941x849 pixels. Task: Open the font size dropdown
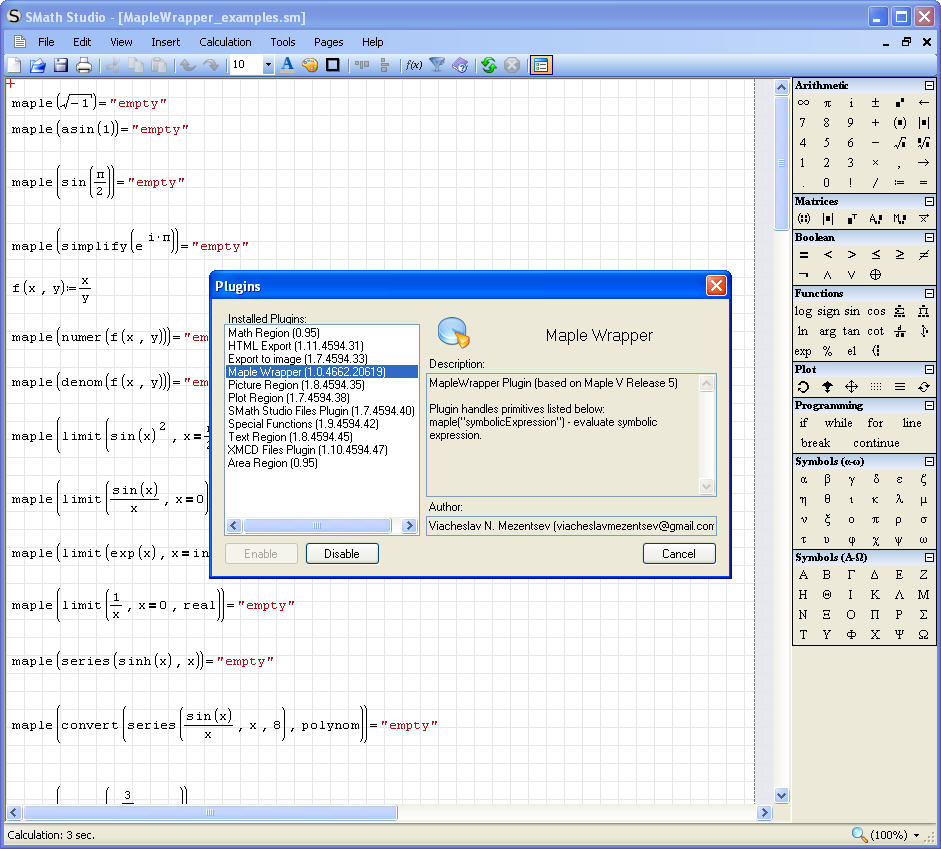click(x=268, y=65)
